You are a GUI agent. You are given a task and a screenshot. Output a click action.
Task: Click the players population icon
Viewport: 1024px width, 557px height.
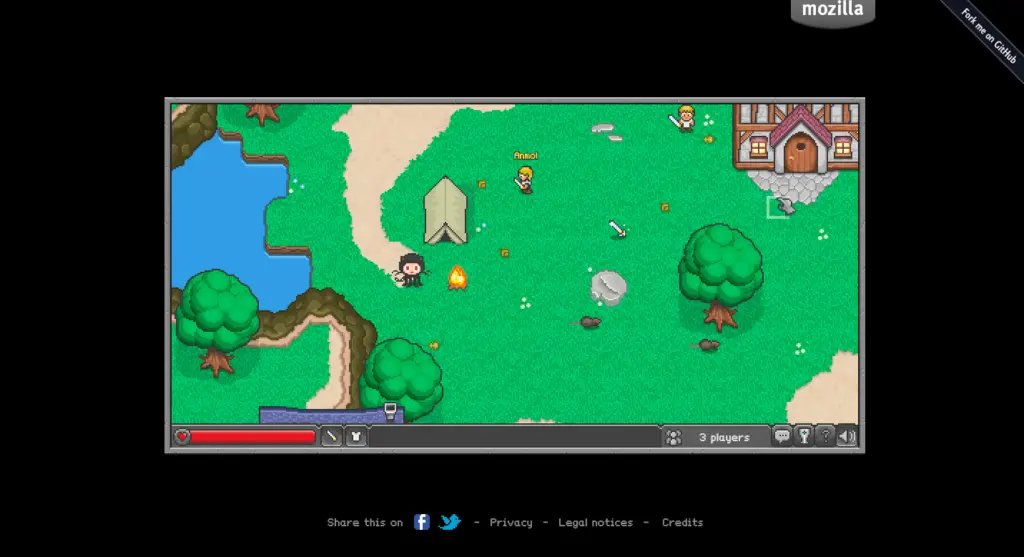[674, 437]
